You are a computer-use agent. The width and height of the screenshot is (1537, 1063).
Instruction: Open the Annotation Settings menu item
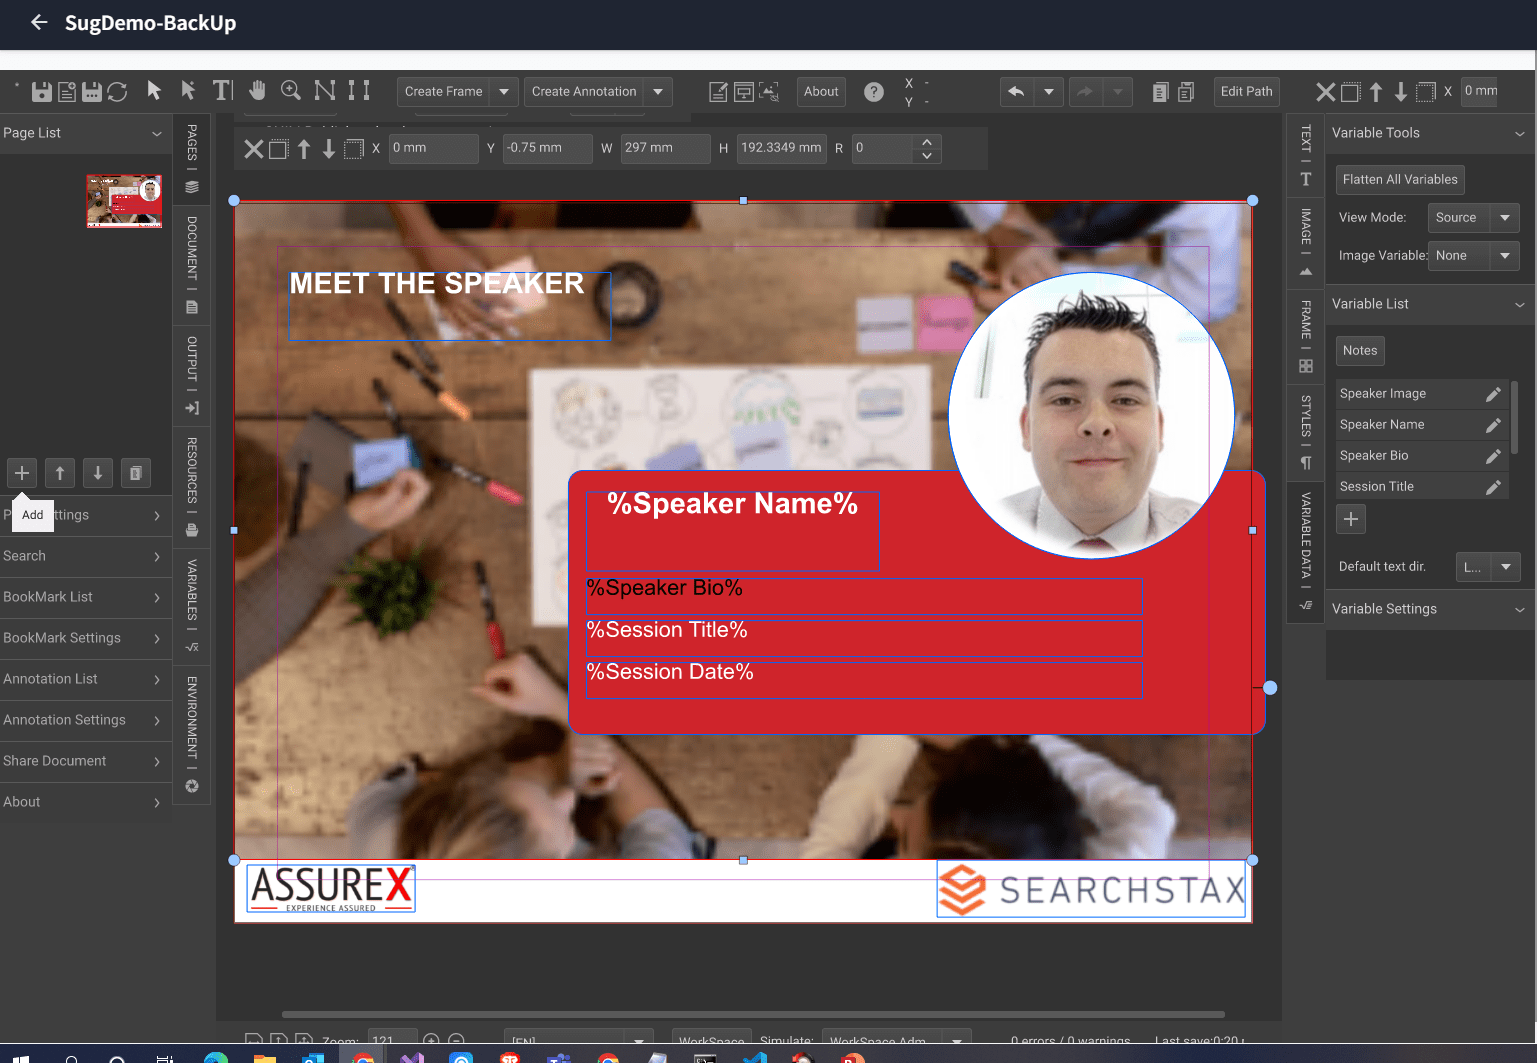pos(81,720)
